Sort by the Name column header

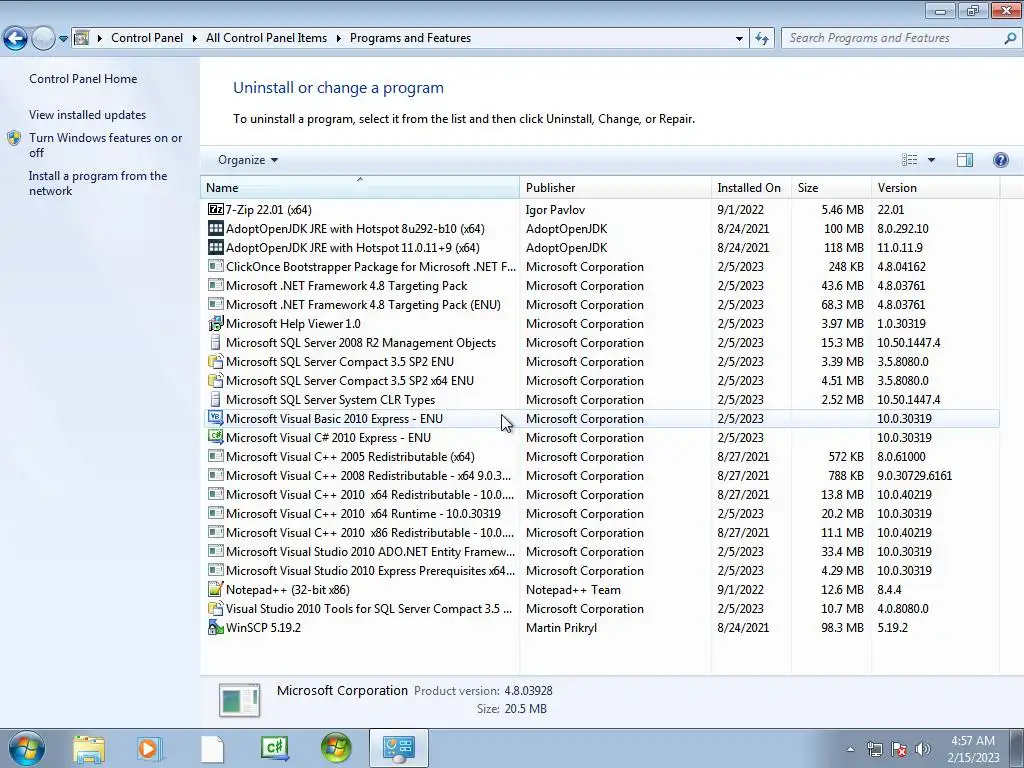pos(360,187)
